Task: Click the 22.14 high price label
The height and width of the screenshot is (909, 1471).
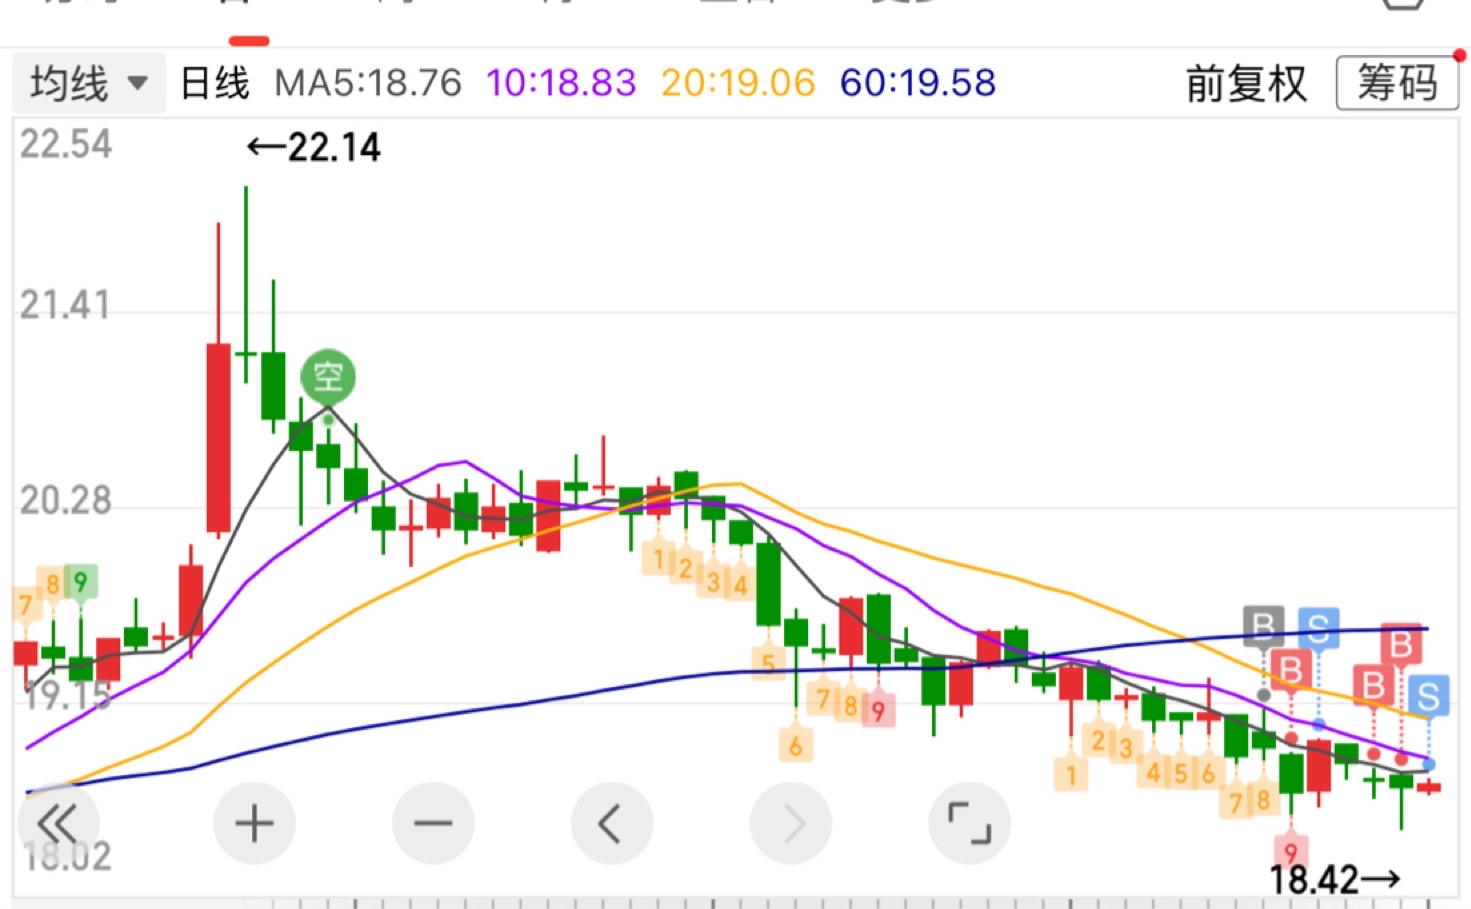Action: pyautogui.click(x=314, y=148)
